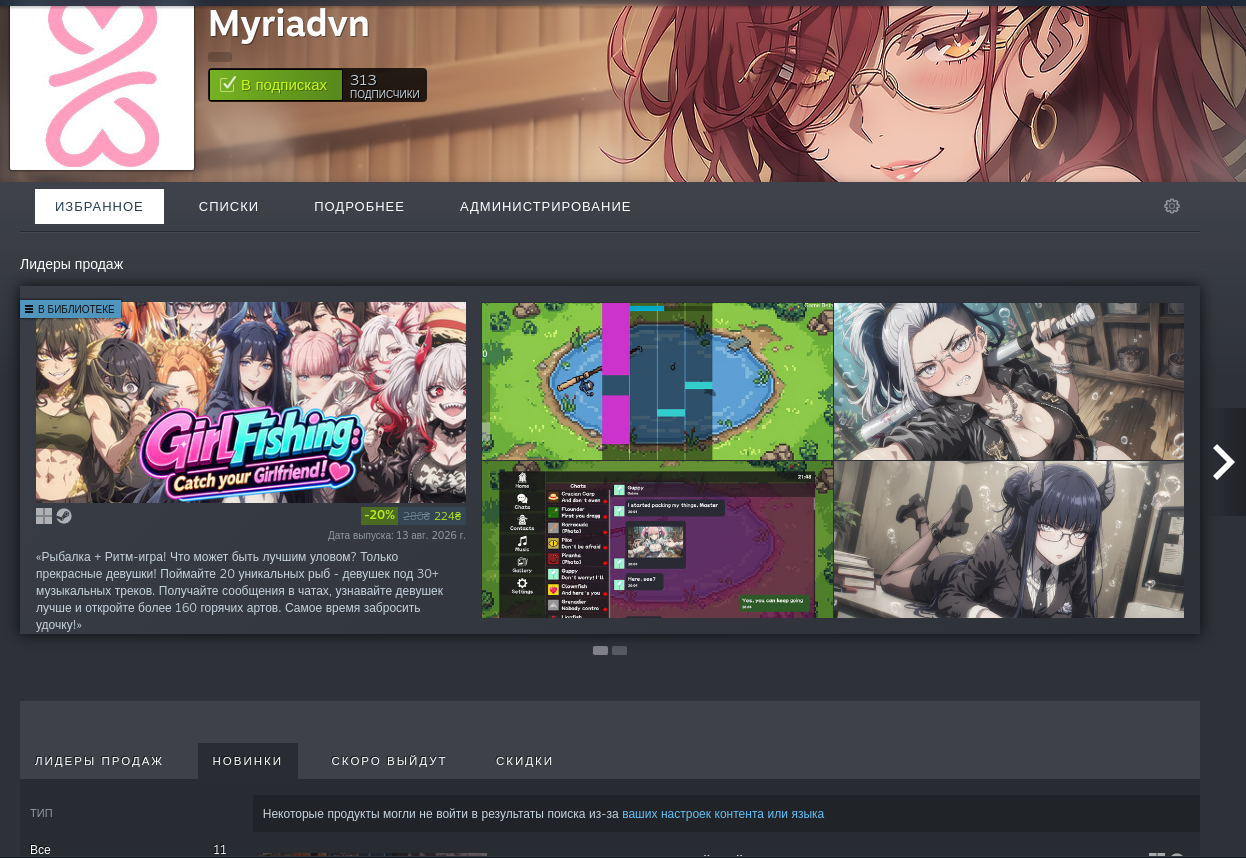Select the СКИДКИ list tab

525,761
